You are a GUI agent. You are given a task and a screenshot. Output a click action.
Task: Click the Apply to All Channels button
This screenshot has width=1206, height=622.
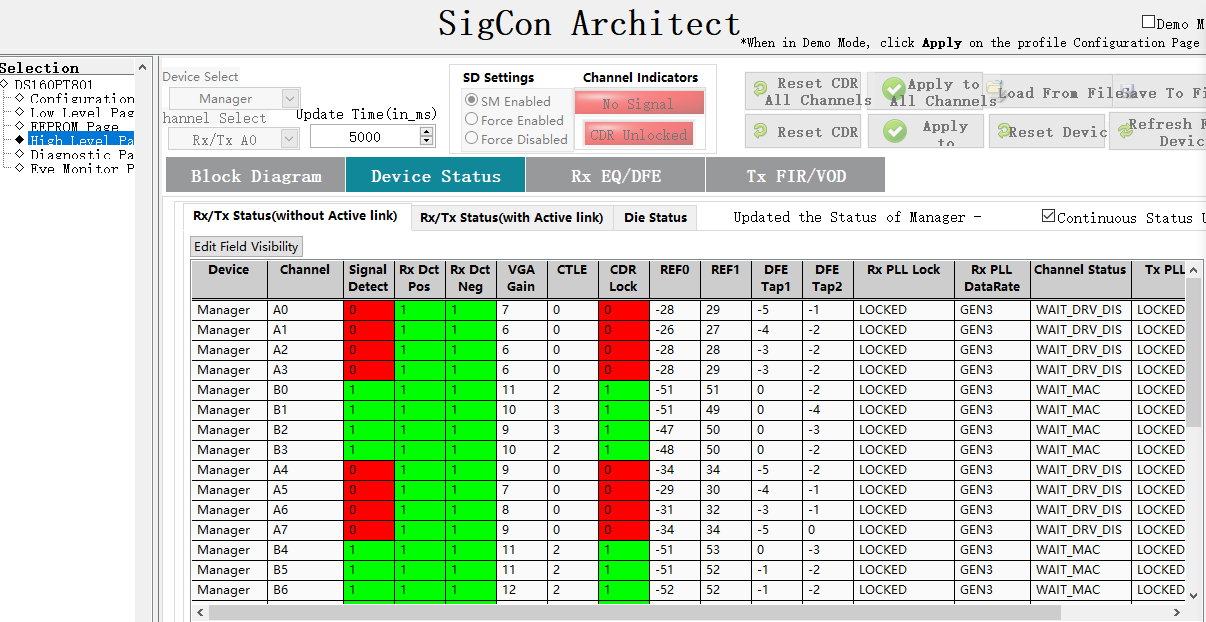tap(925, 91)
